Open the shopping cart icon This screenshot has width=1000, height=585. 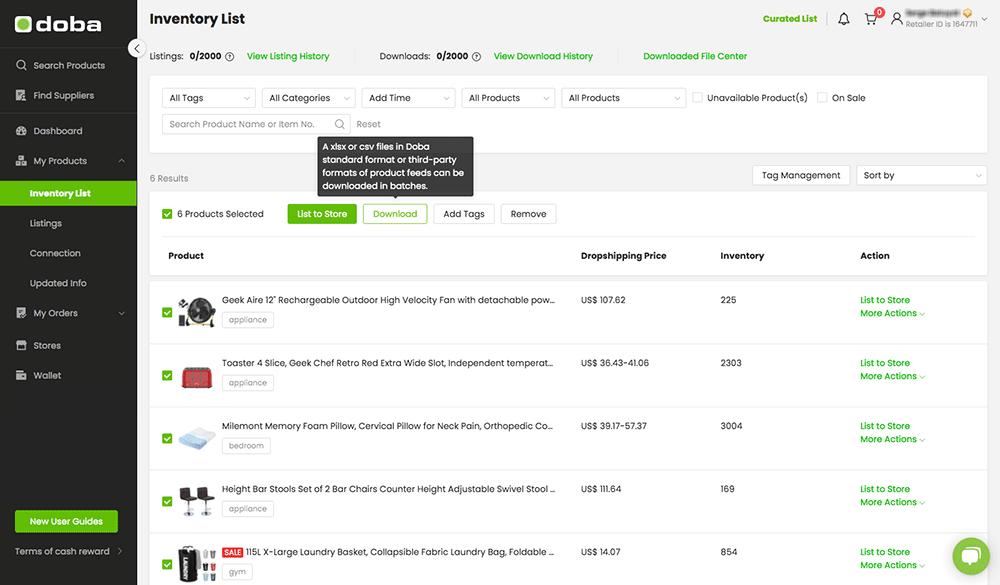(x=871, y=19)
